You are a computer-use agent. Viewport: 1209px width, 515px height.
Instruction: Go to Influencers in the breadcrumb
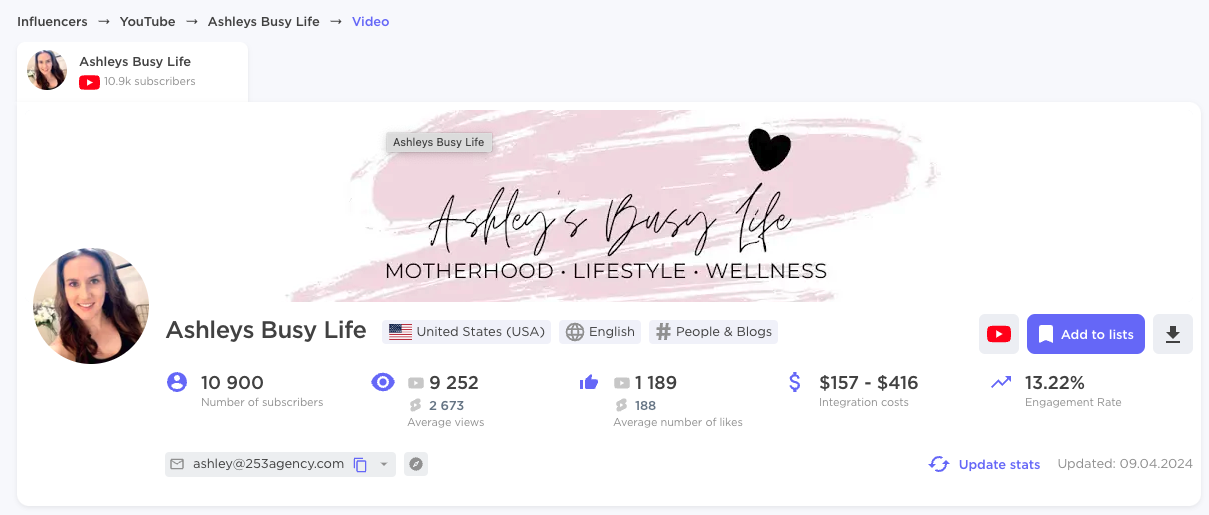point(52,21)
